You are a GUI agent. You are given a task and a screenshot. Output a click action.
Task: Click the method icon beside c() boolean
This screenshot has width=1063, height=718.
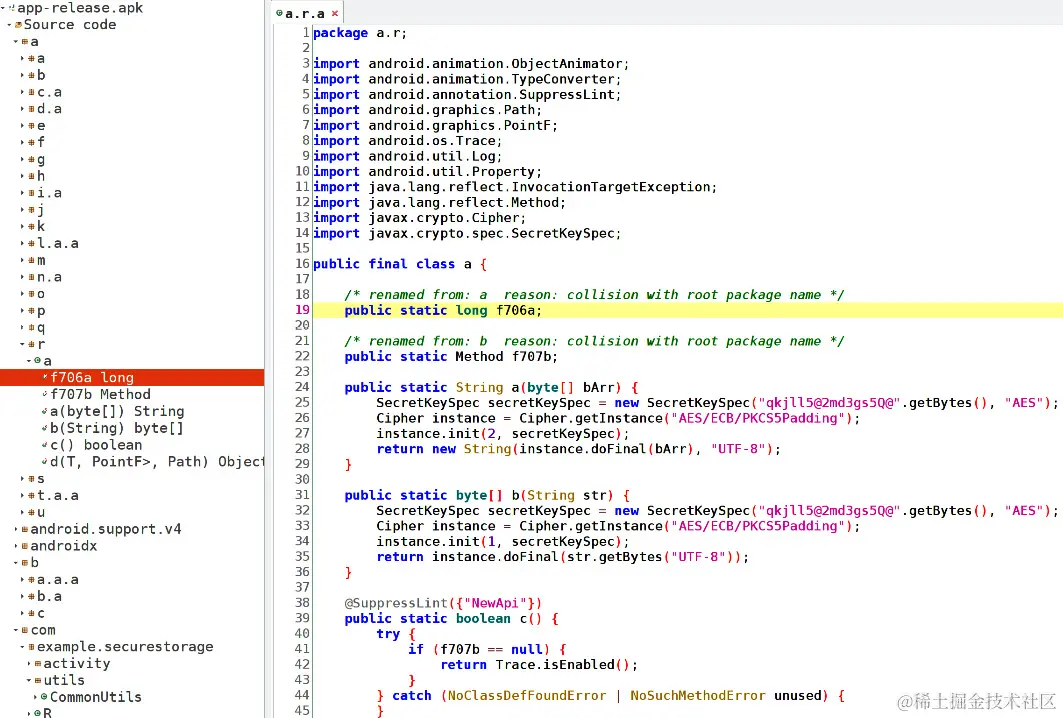[x=45, y=445]
